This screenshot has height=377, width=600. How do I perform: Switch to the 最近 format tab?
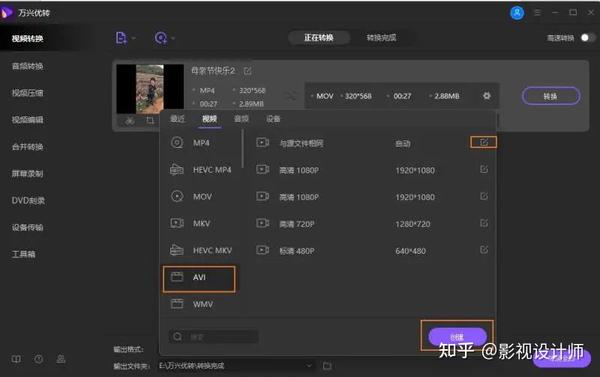tap(177, 119)
